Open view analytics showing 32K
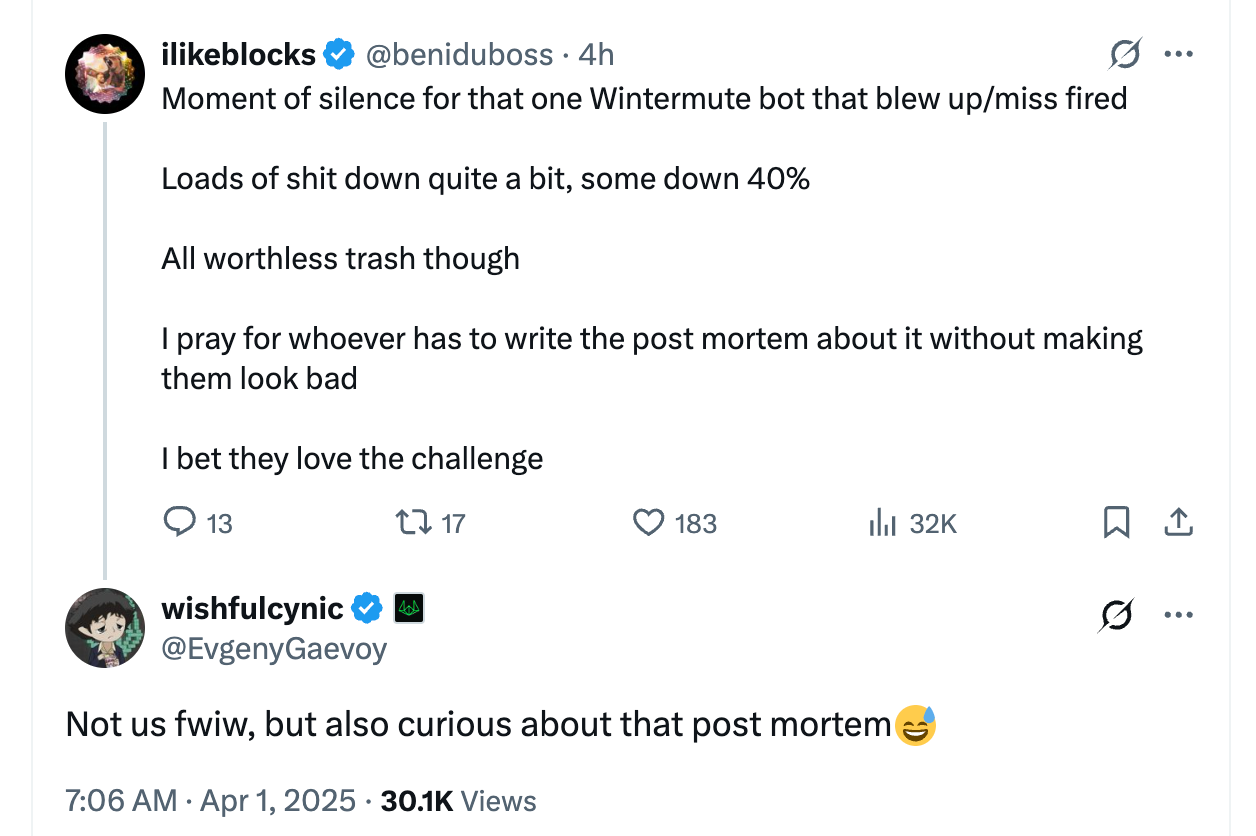 [881, 522]
